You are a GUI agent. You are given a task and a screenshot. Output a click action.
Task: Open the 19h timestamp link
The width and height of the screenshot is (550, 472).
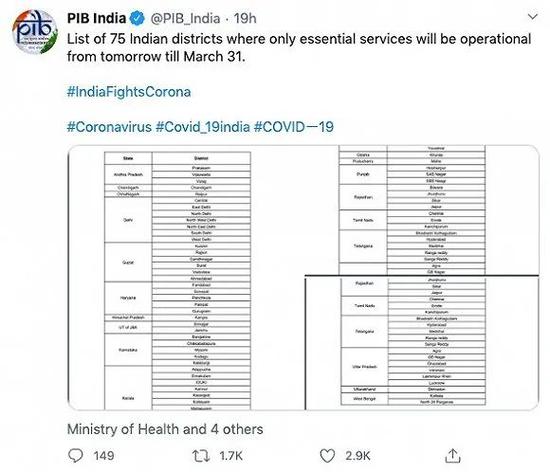[245, 19]
